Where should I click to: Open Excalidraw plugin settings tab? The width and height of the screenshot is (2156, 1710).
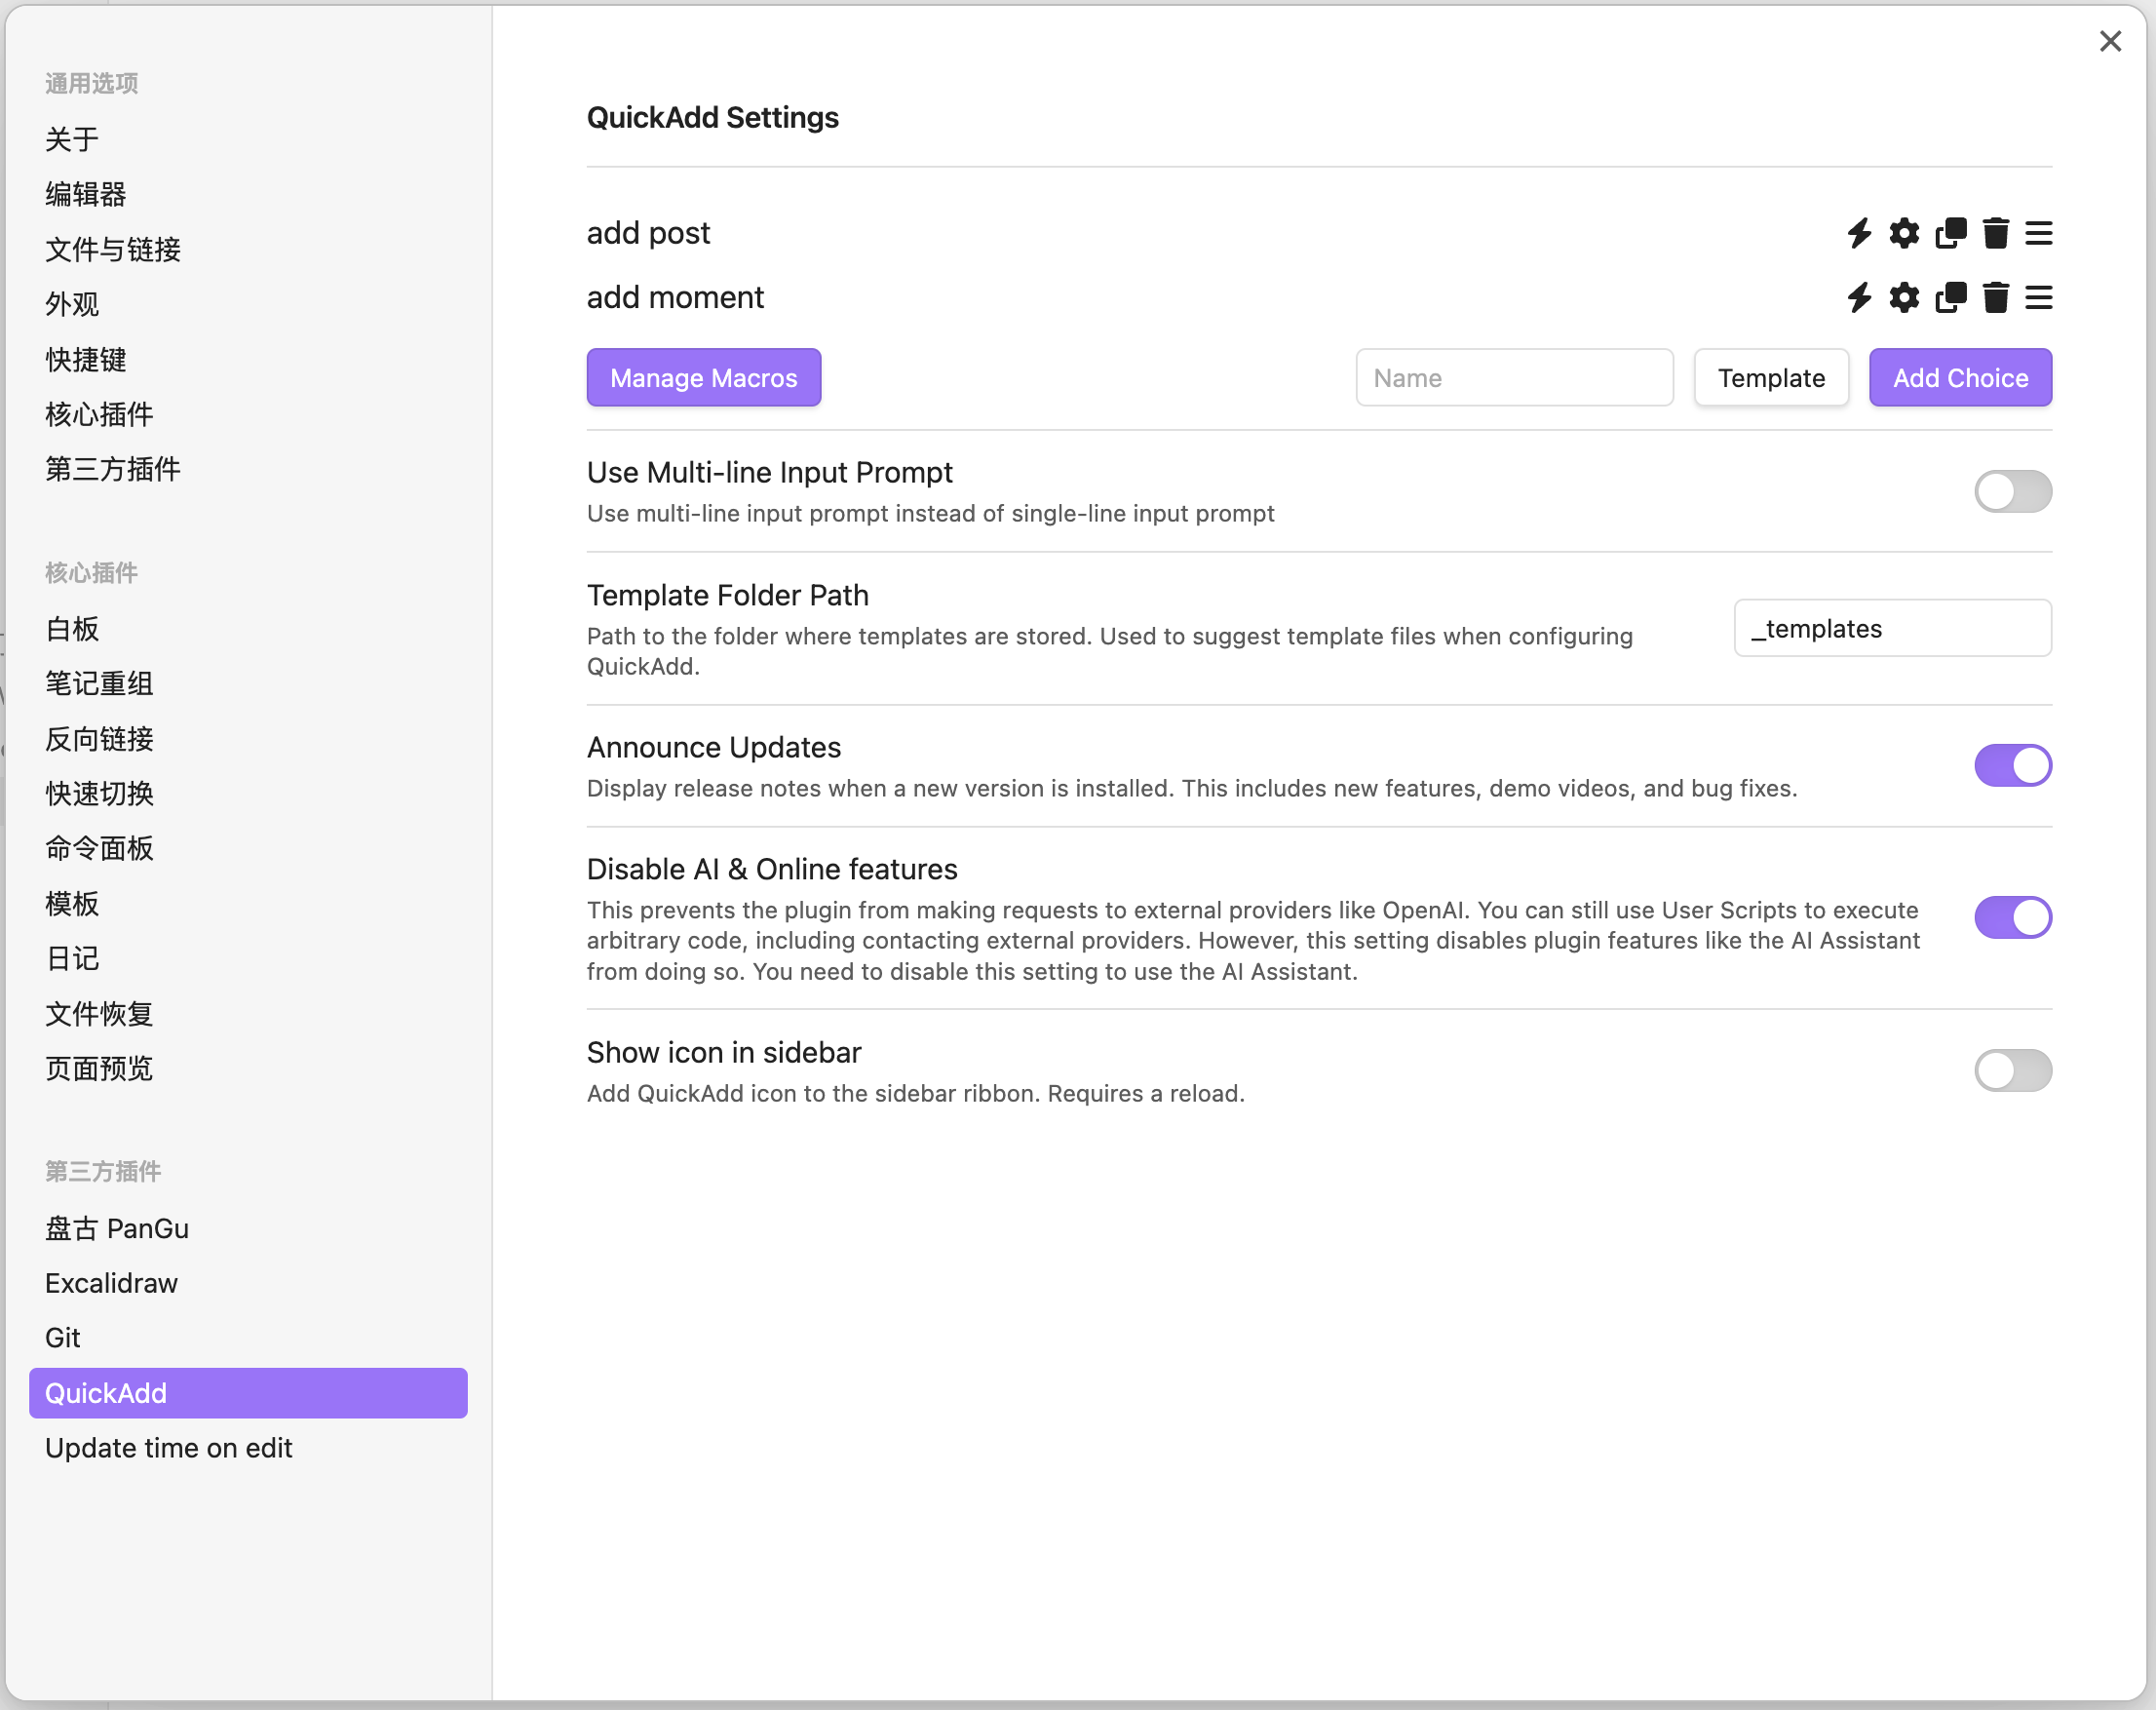tap(111, 1283)
